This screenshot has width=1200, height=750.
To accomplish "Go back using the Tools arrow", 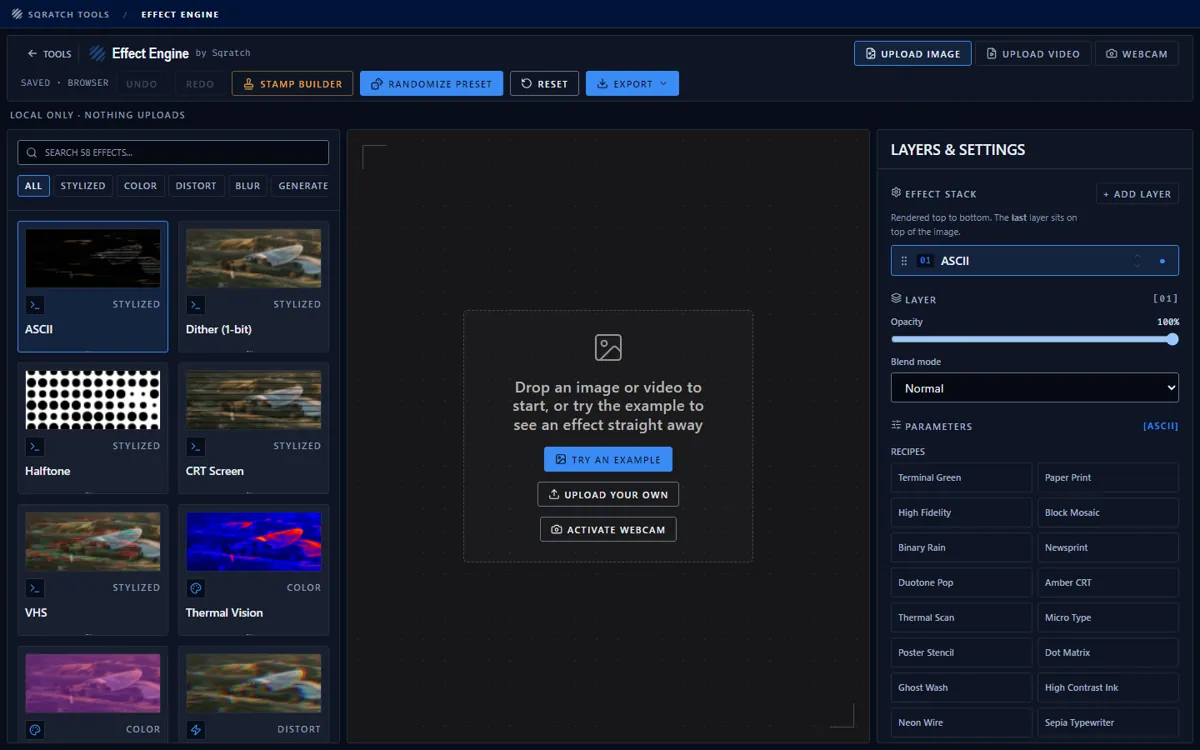I will click(x=49, y=54).
